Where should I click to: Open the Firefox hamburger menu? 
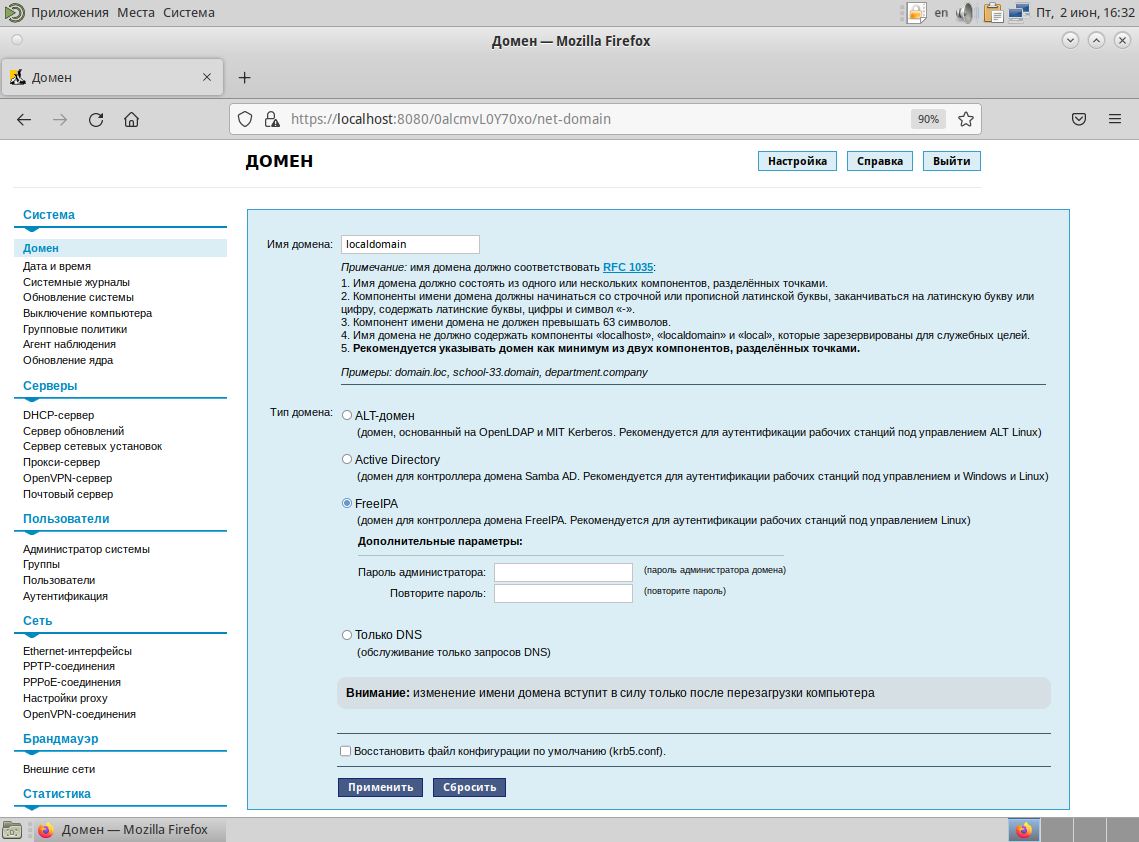pyautogui.click(x=1115, y=119)
